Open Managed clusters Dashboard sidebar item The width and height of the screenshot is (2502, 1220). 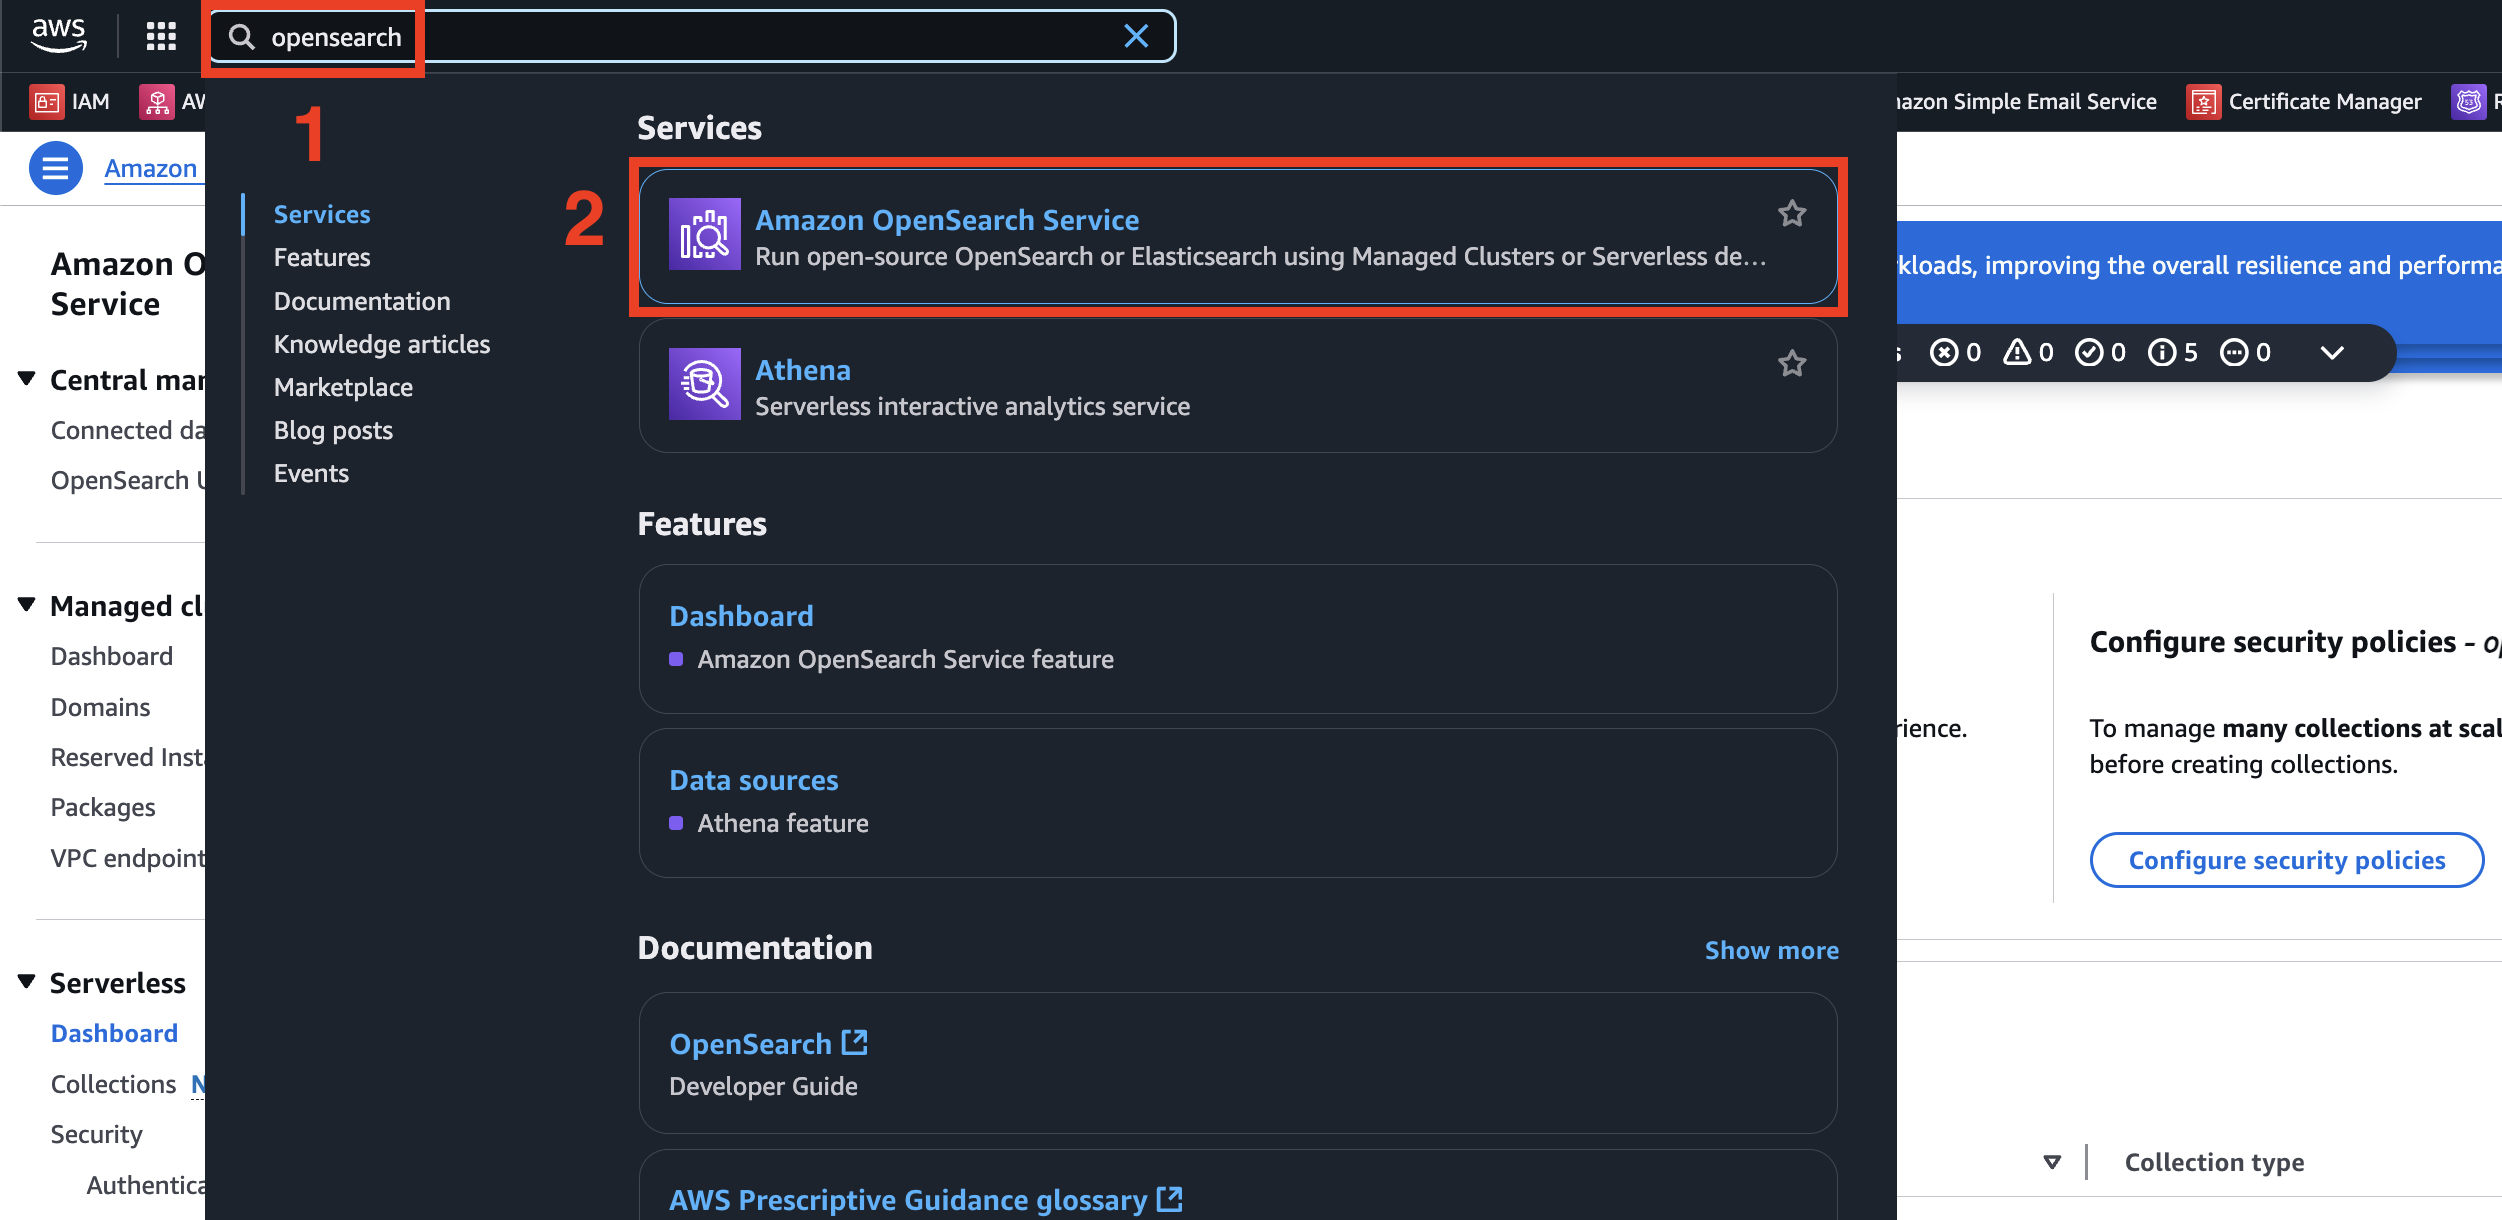coord(111,656)
